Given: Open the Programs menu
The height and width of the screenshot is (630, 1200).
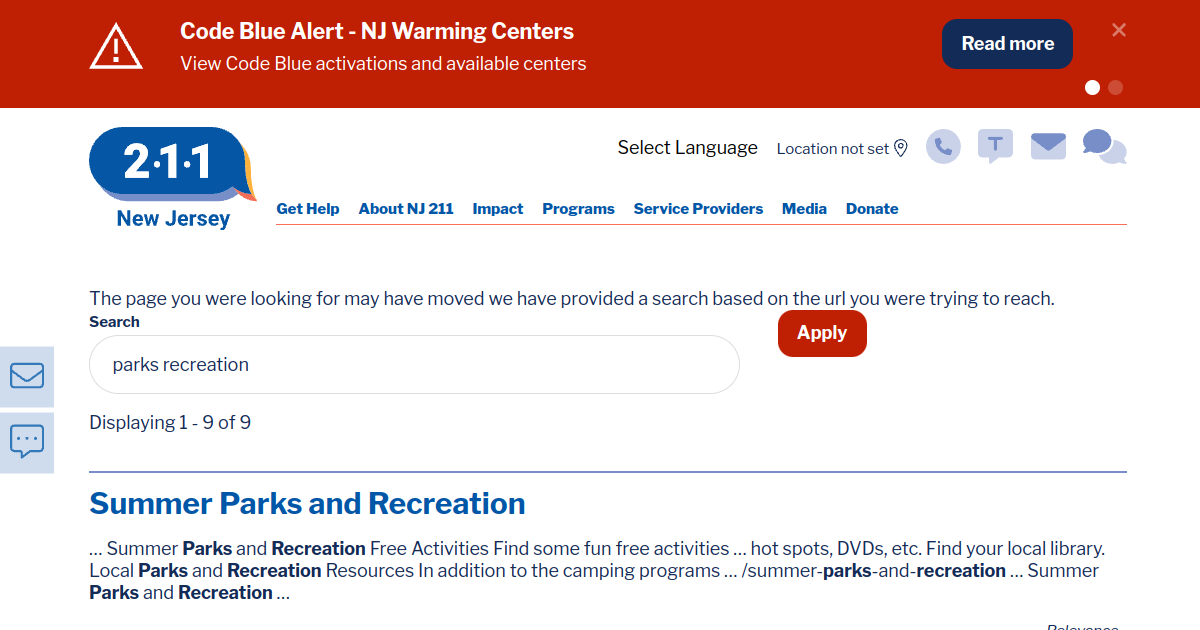Looking at the screenshot, I should click(578, 209).
